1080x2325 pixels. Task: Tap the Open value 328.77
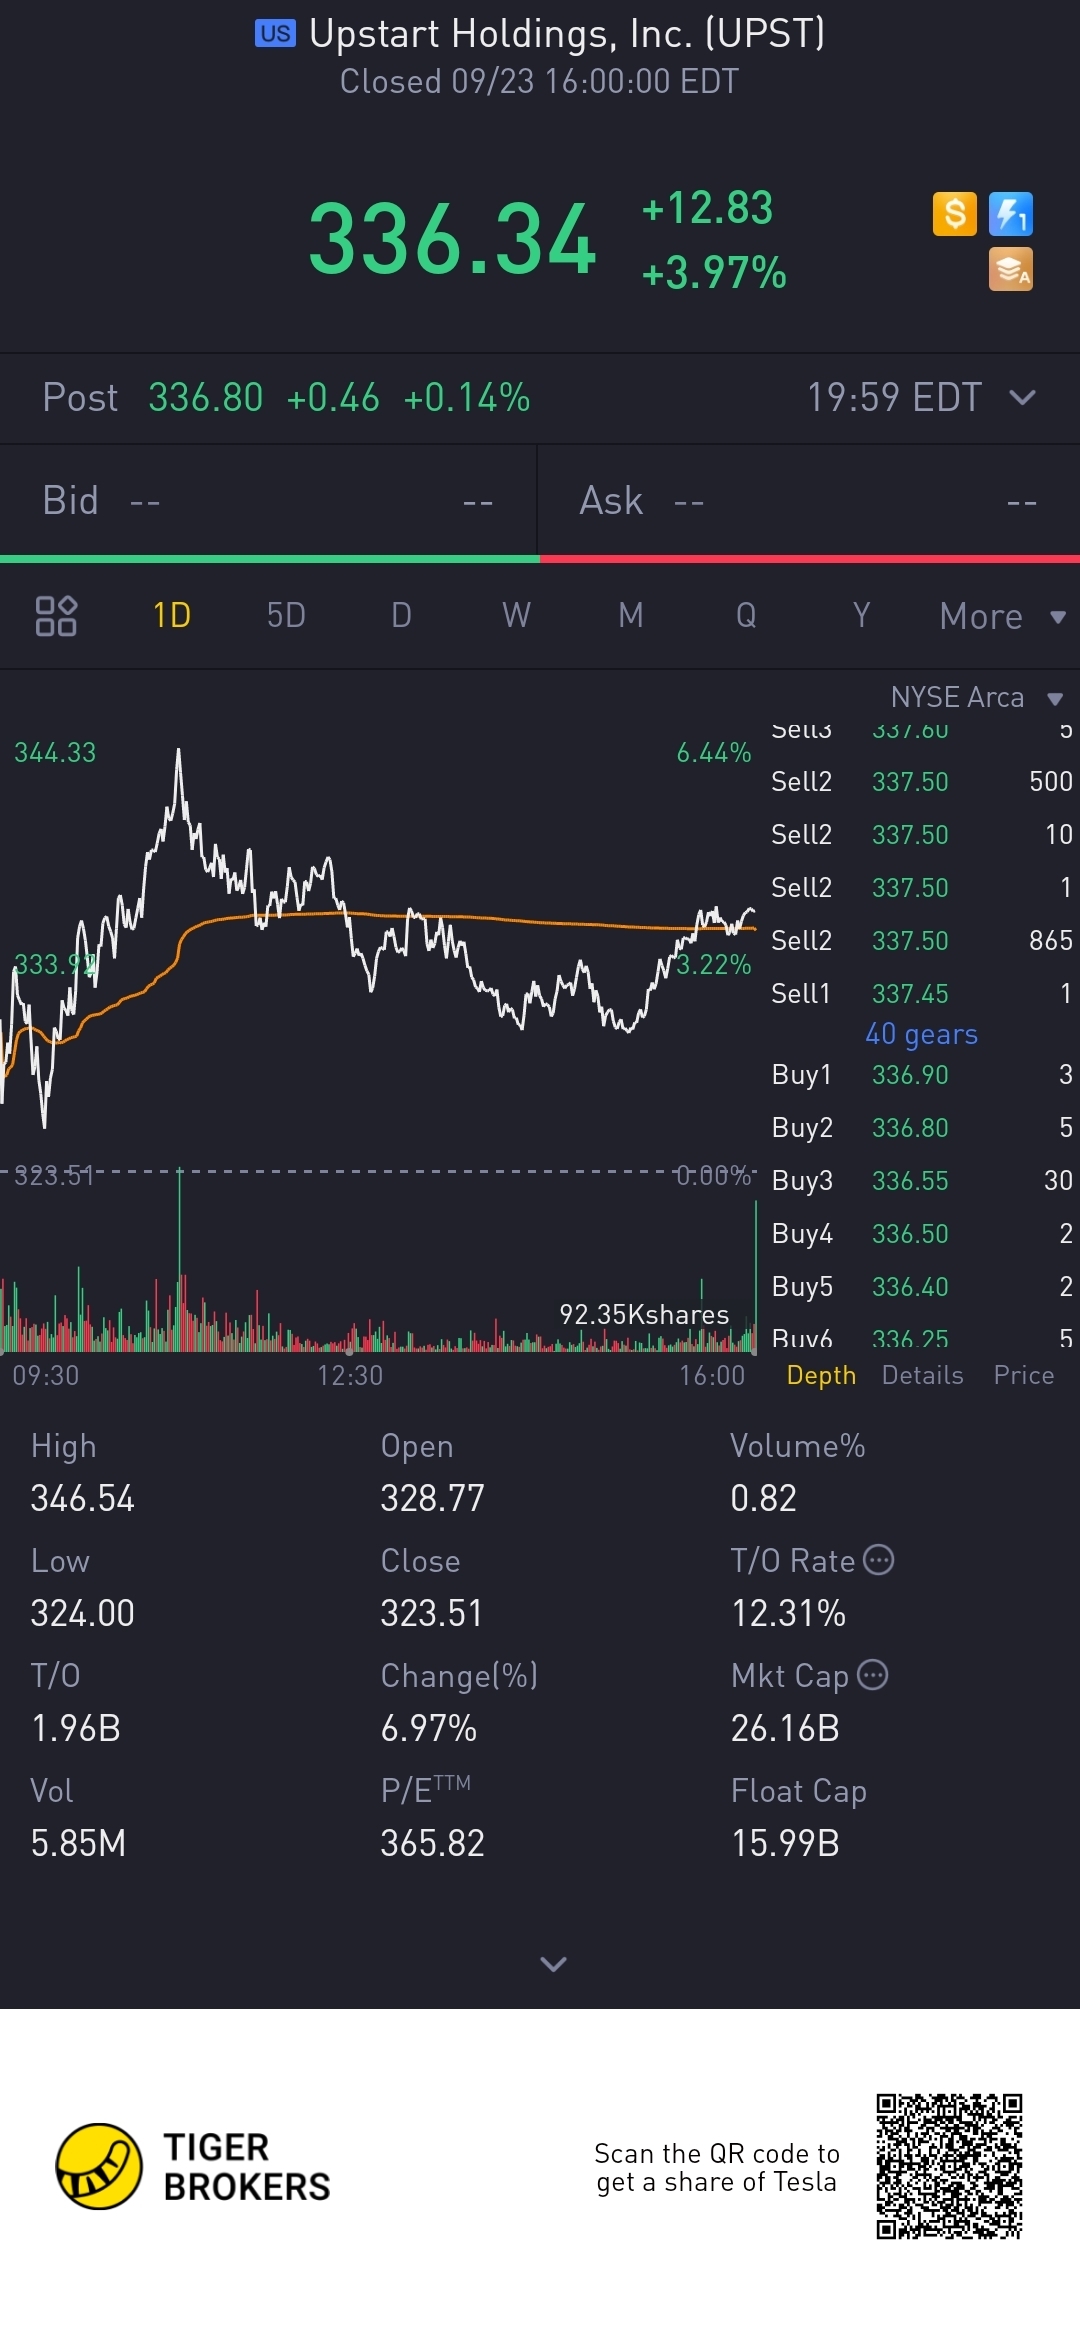tap(432, 1498)
